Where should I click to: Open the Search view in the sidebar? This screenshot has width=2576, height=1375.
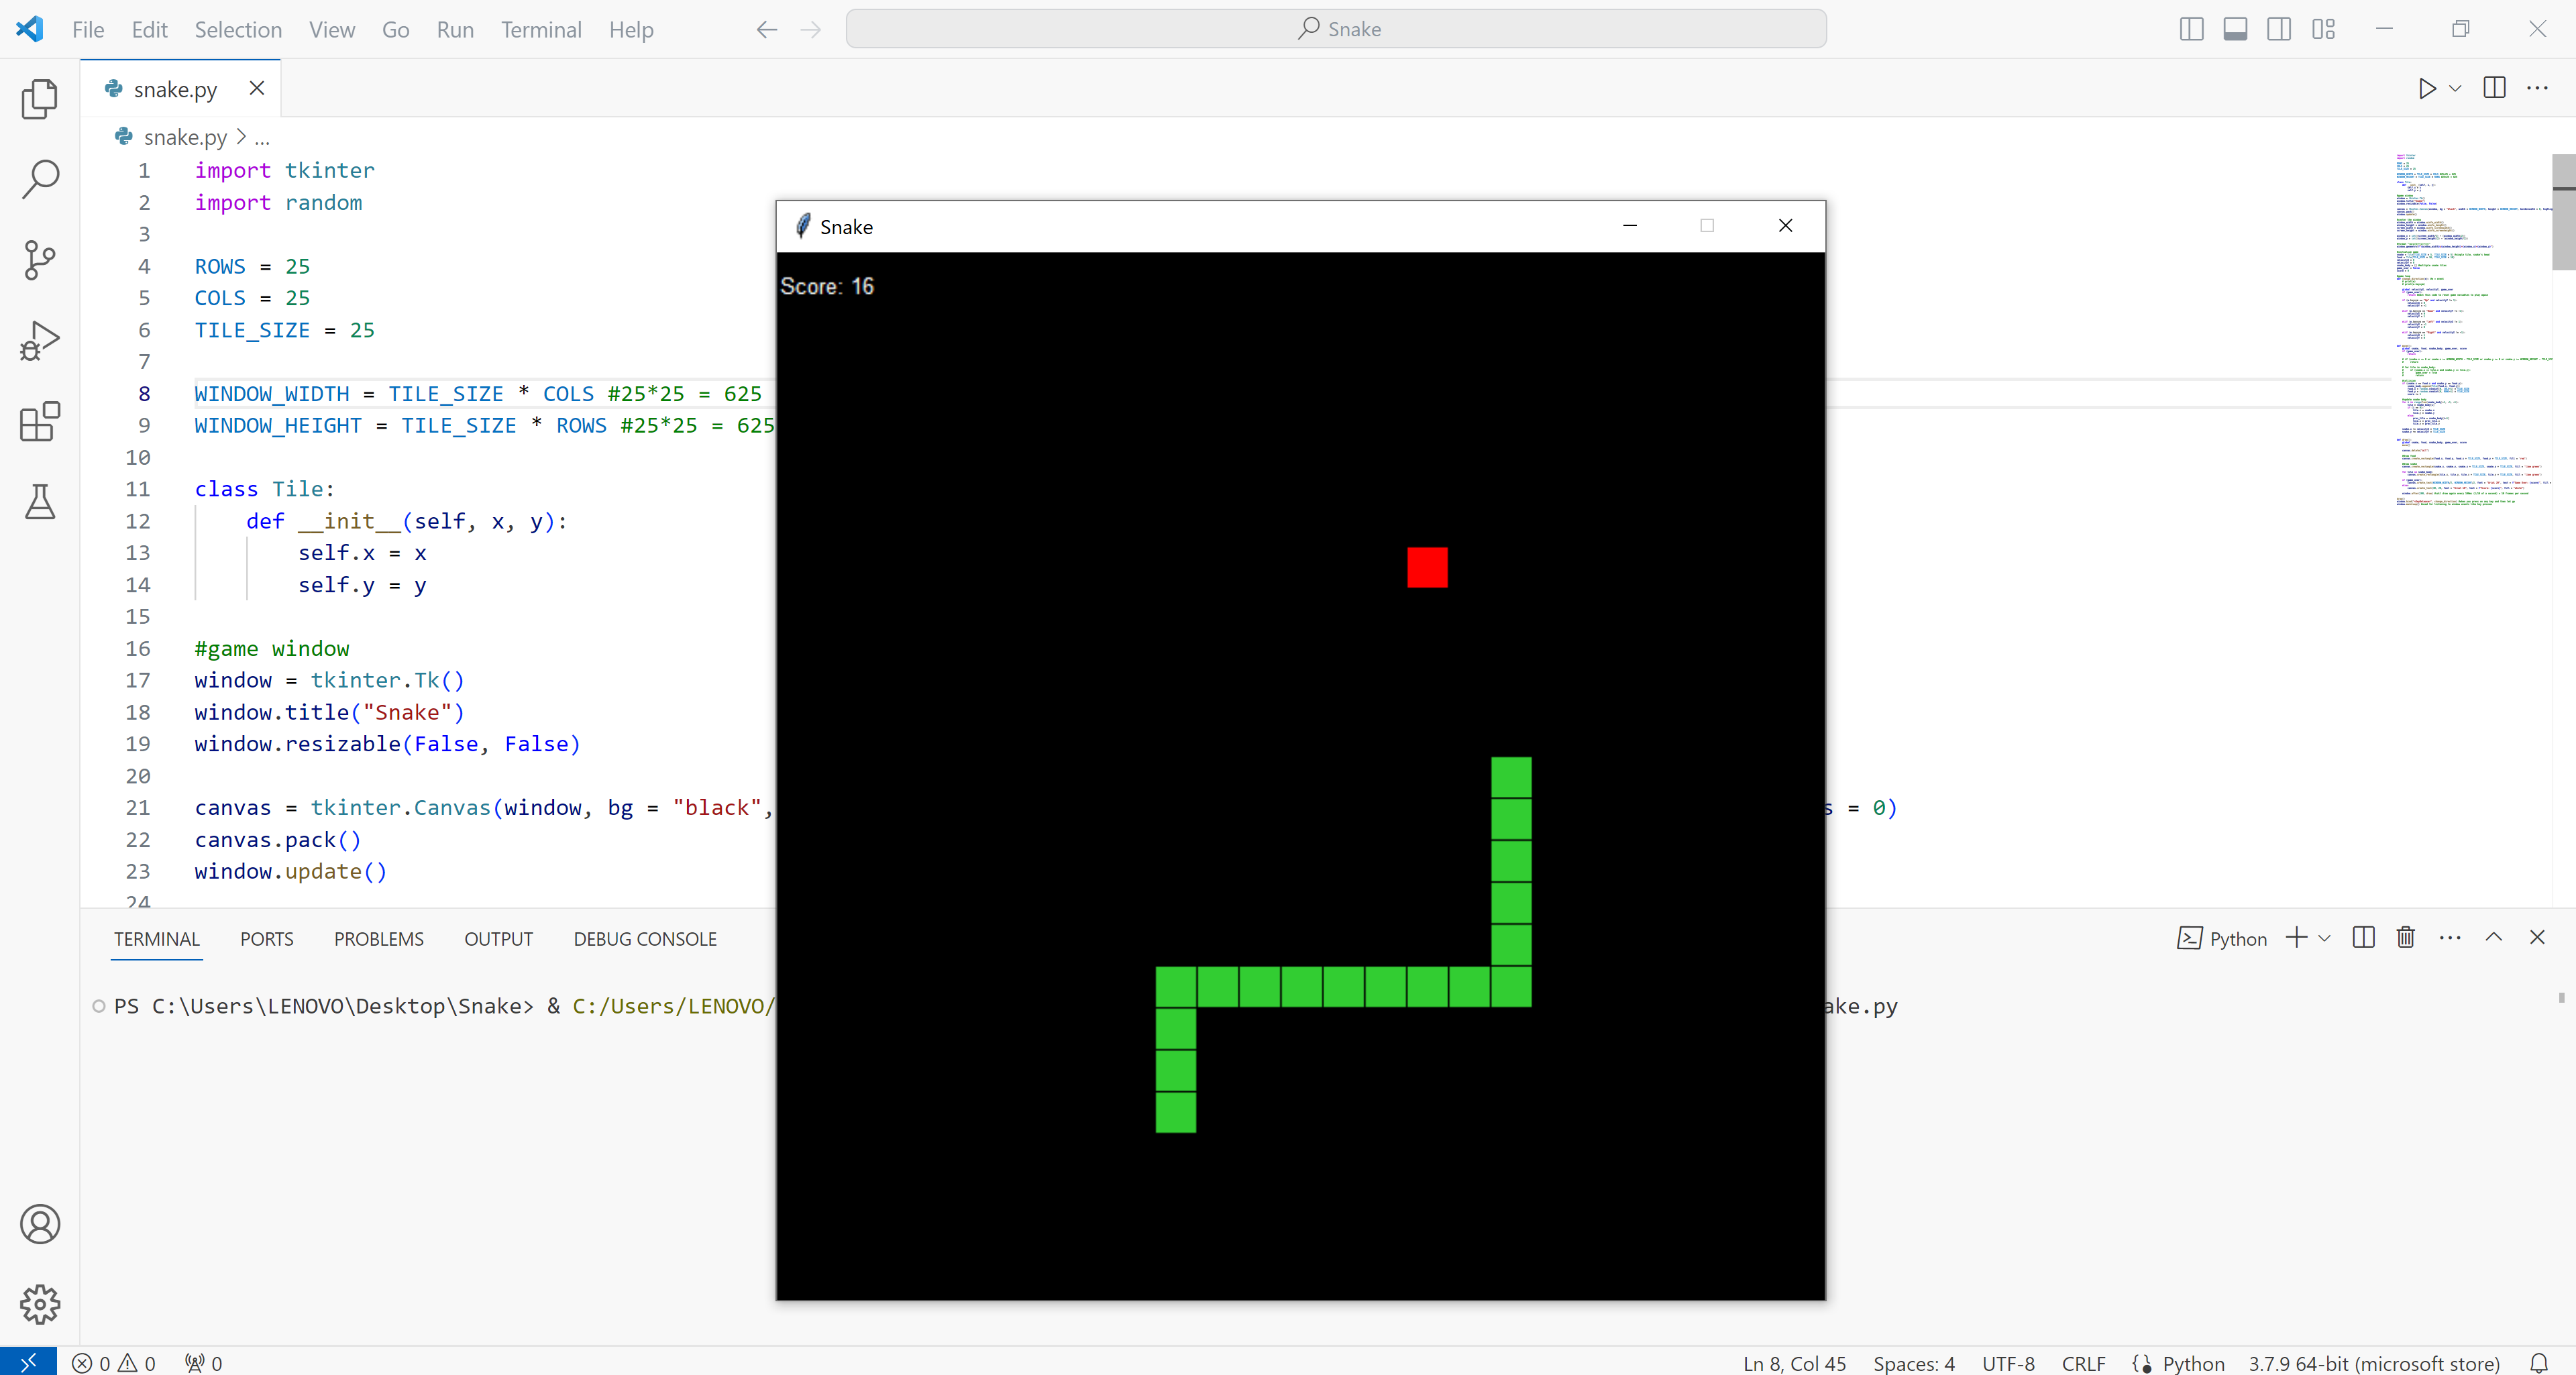click(39, 179)
